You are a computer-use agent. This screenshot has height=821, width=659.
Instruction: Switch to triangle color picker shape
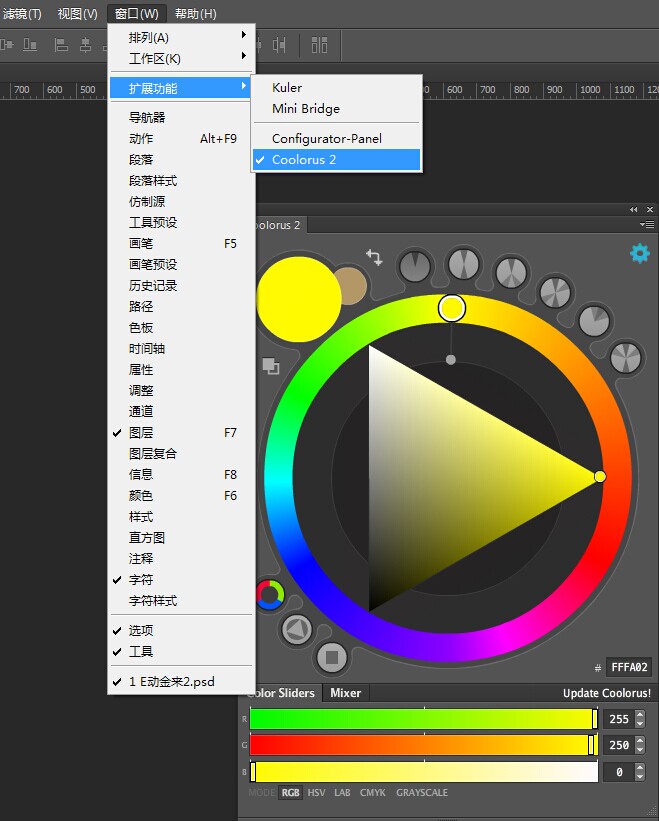(297, 629)
